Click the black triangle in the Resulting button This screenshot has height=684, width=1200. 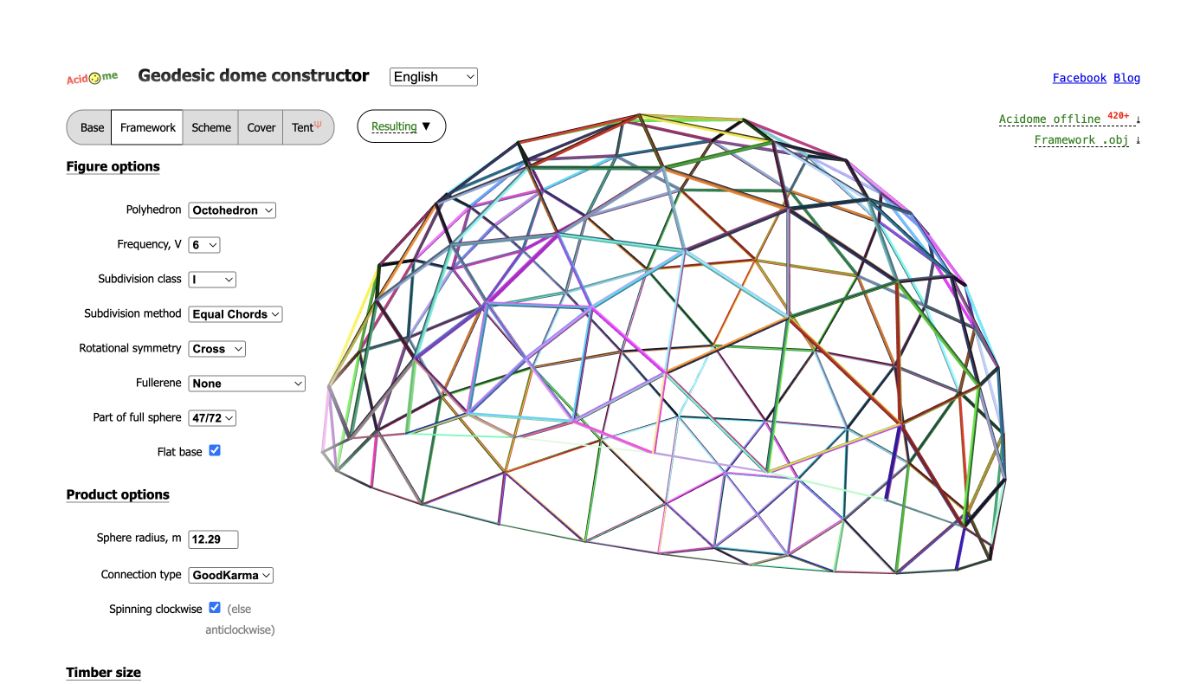[x=426, y=127]
